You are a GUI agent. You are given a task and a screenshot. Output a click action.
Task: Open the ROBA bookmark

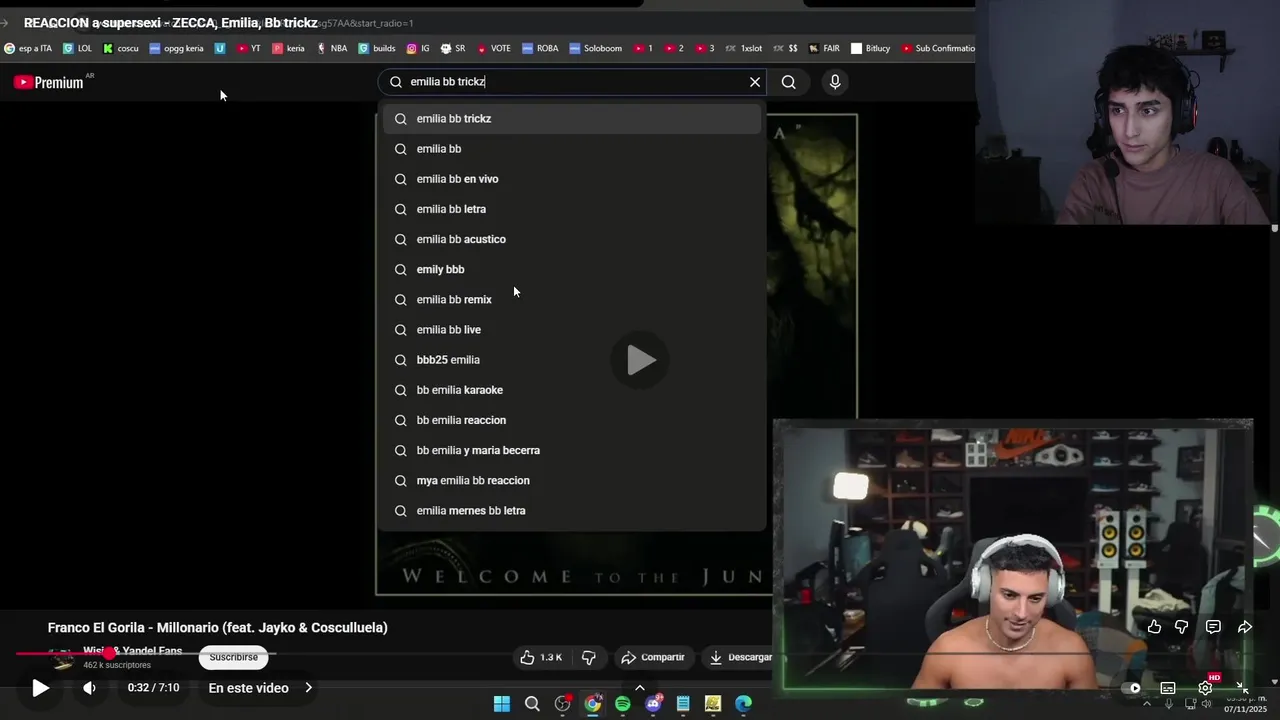tap(540, 48)
